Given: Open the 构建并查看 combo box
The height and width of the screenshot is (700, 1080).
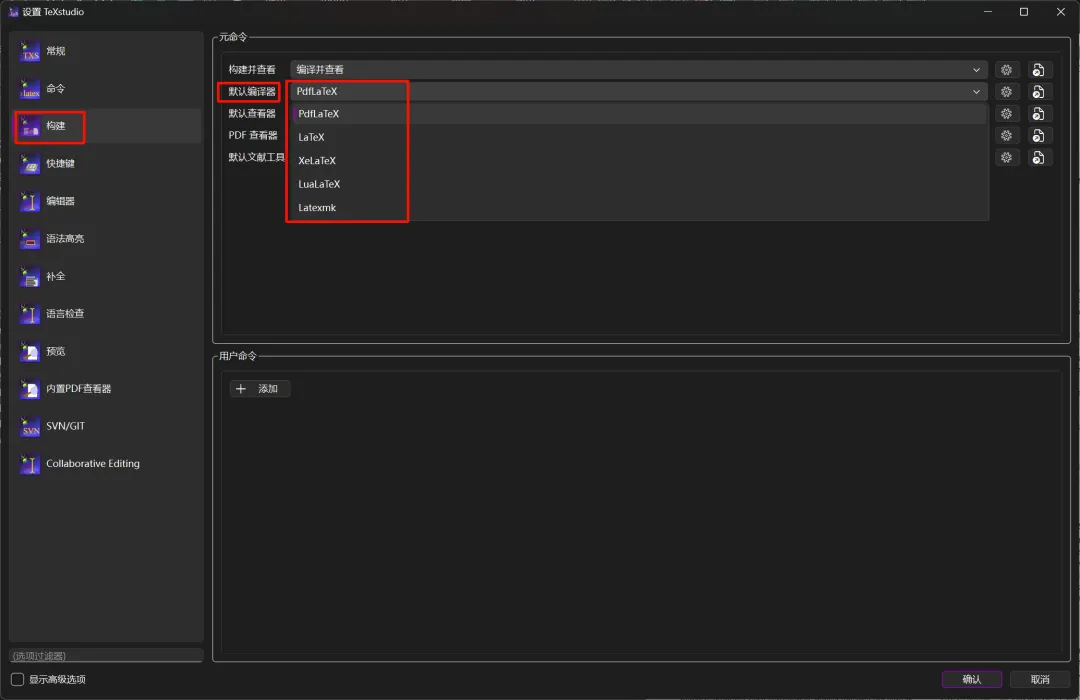Looking at the screenshot, I should [638, 70].
